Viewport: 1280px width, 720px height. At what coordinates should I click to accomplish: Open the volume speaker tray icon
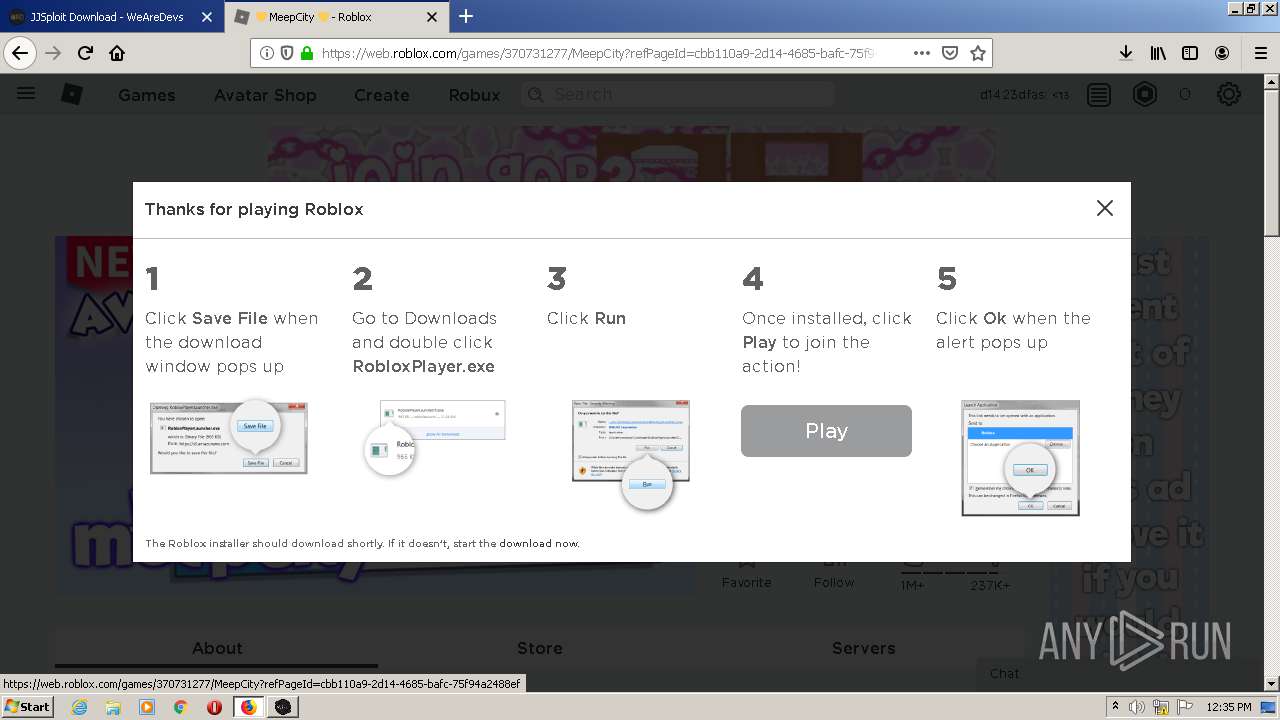click(1137, 707)
